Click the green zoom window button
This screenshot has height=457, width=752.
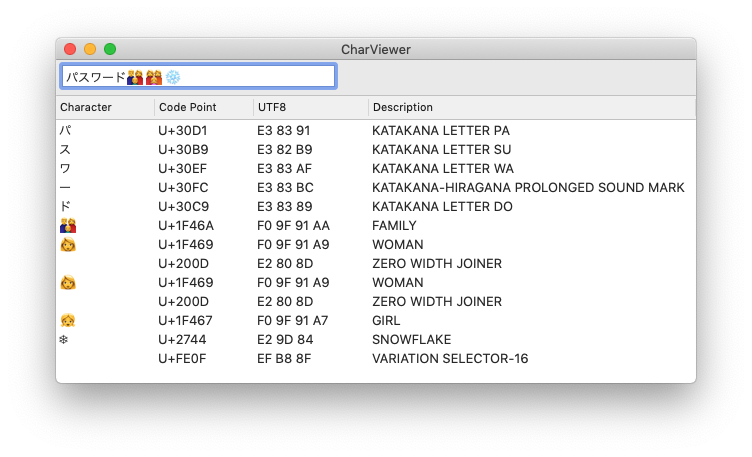(x=110, y=49)
